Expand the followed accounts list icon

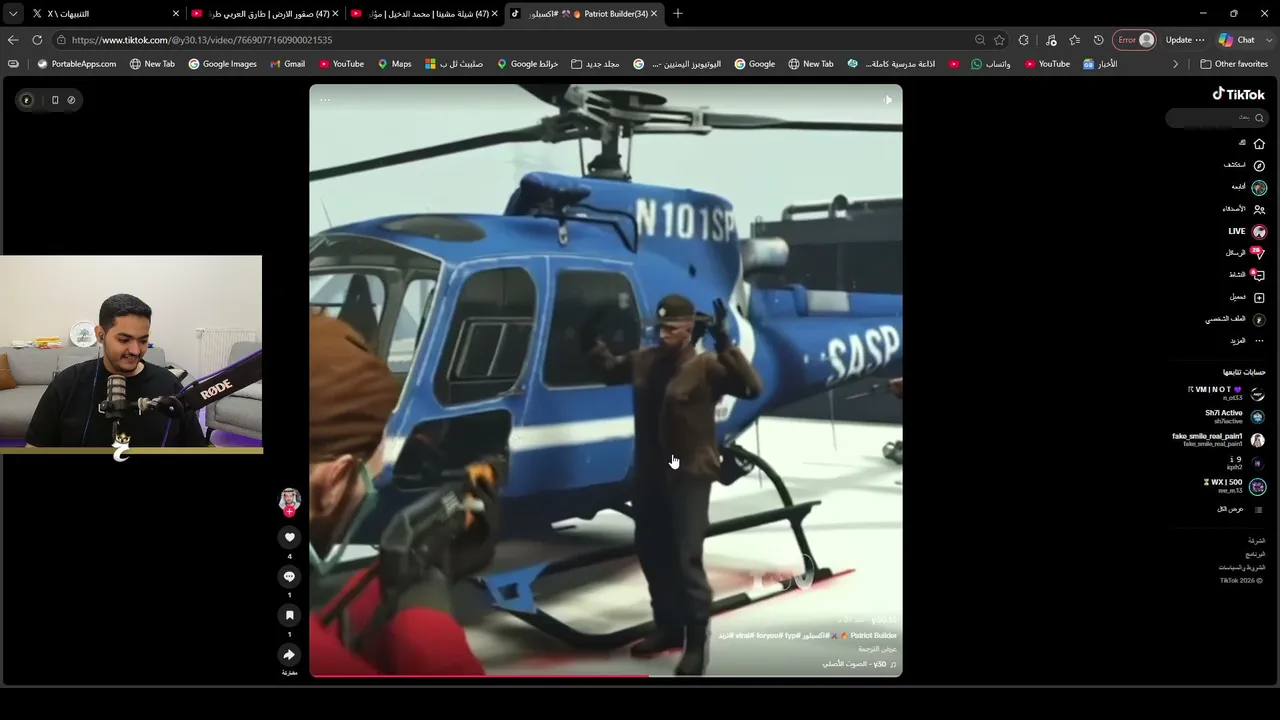(1259, 509)
